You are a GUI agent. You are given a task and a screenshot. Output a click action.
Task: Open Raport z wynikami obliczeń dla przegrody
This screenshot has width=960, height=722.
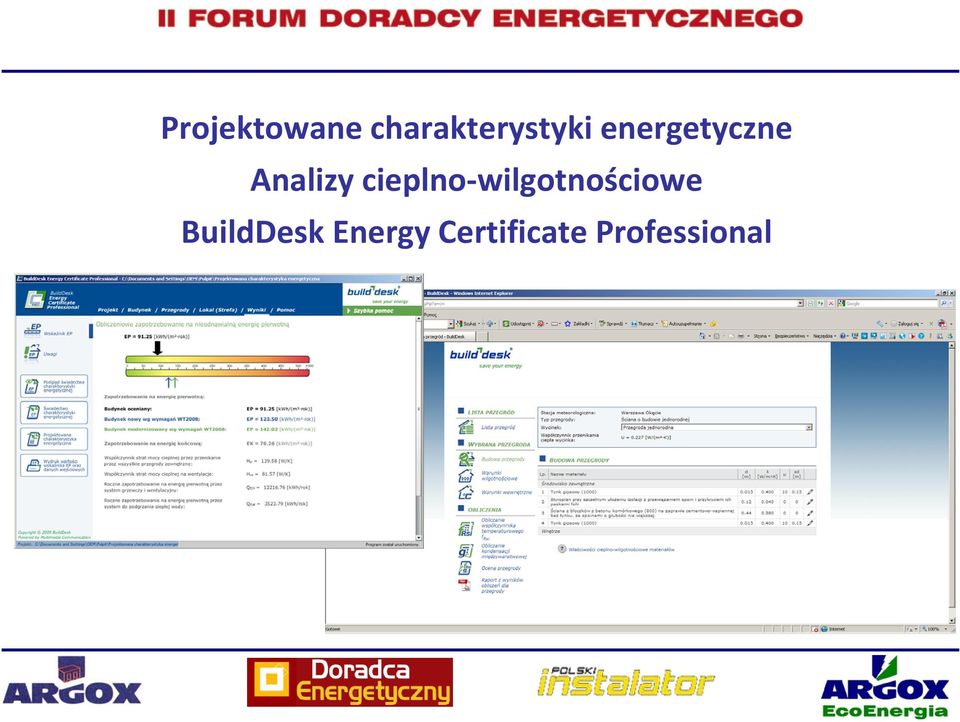pyautogui.click(x=502, y=585)
